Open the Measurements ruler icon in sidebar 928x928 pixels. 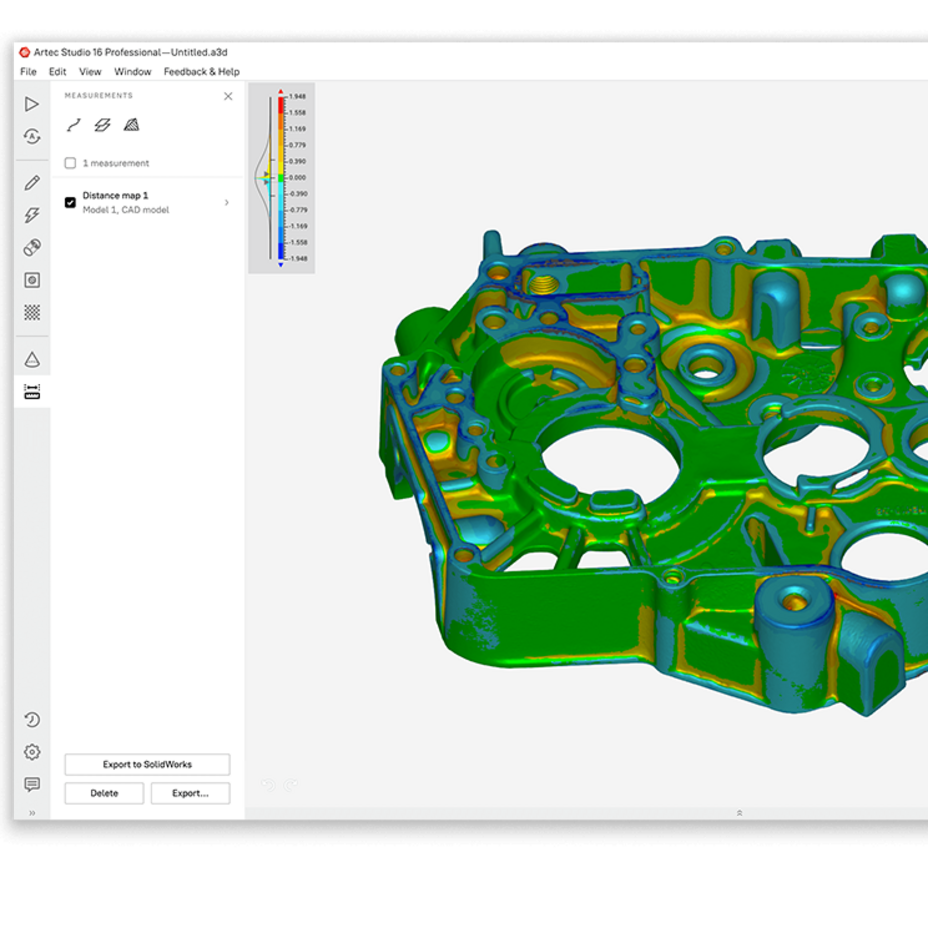[x=32, y=391]
